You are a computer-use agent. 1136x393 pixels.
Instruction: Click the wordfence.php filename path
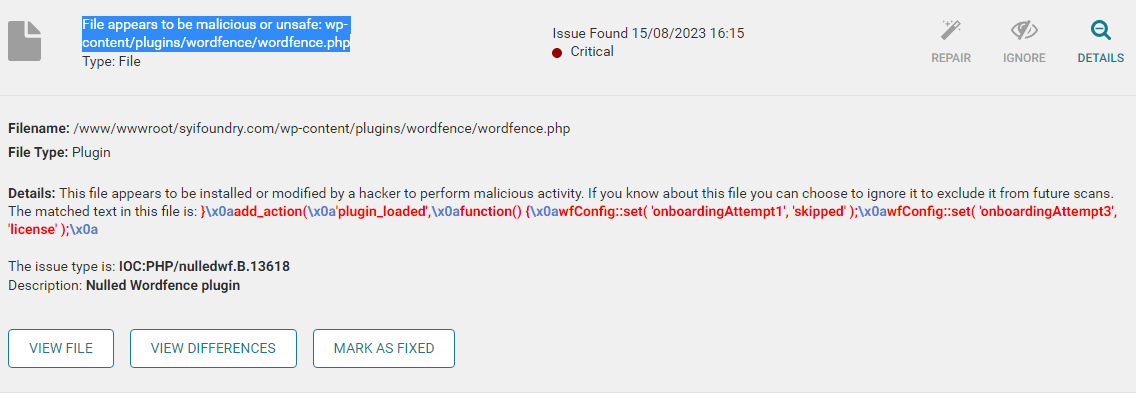point(322,129)
